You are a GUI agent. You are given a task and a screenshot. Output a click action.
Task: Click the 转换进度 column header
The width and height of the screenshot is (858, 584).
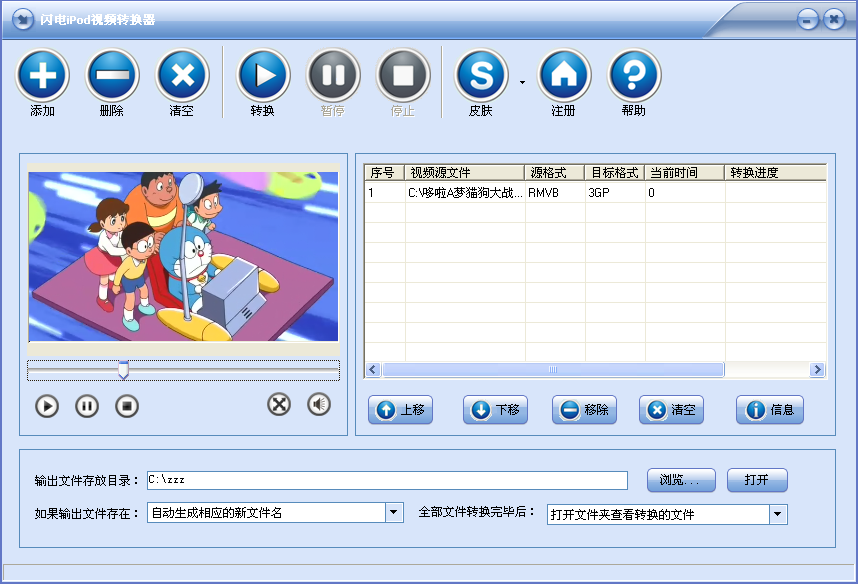click(x=775, y=172)
